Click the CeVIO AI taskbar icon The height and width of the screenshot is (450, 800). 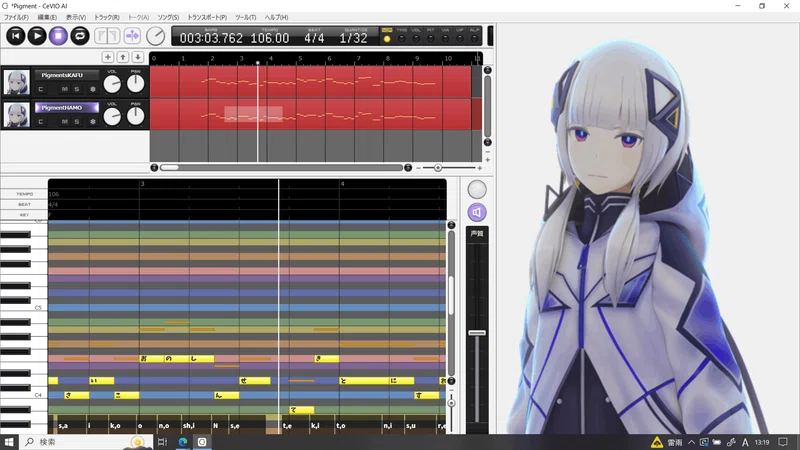click(202, 442)
